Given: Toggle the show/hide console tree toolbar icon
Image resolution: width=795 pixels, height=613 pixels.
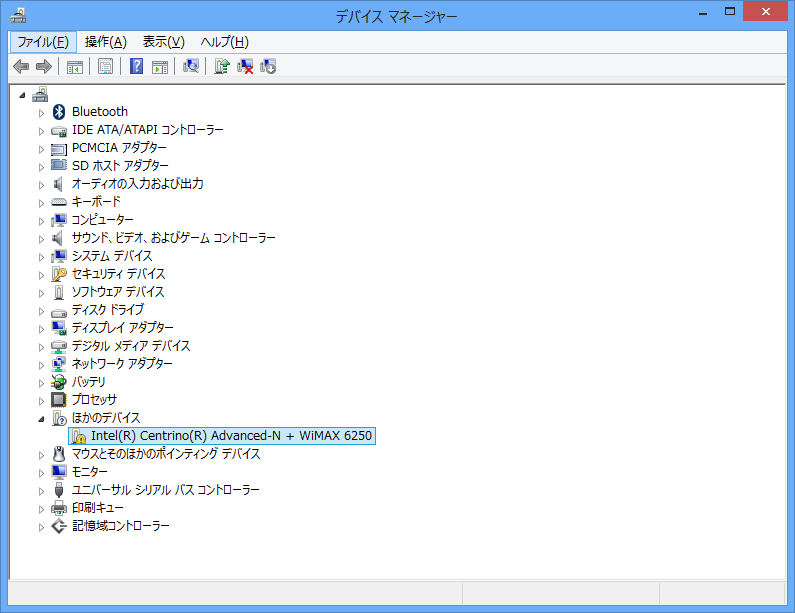Looking at the screenshot, I should coord(75,66).
